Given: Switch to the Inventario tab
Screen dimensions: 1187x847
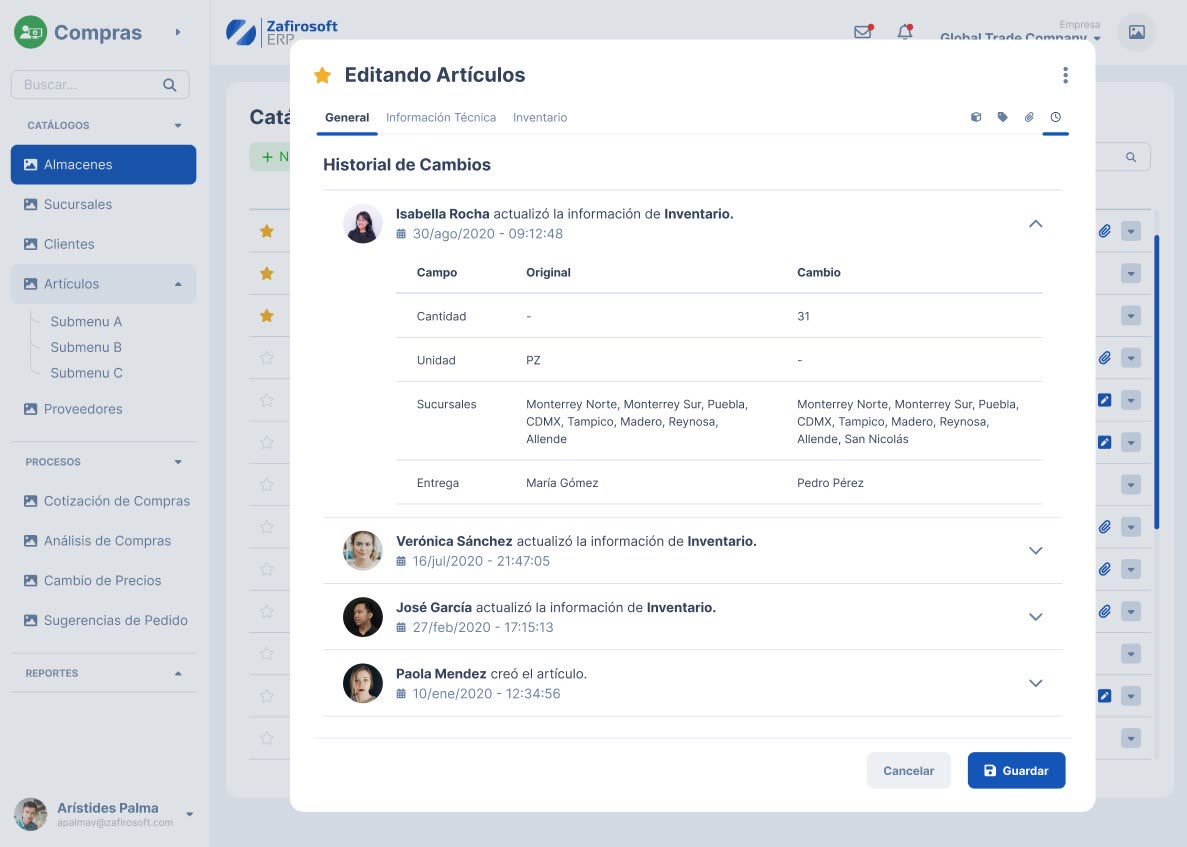Looking at the screenshot, I should click(x=540, y=117).
